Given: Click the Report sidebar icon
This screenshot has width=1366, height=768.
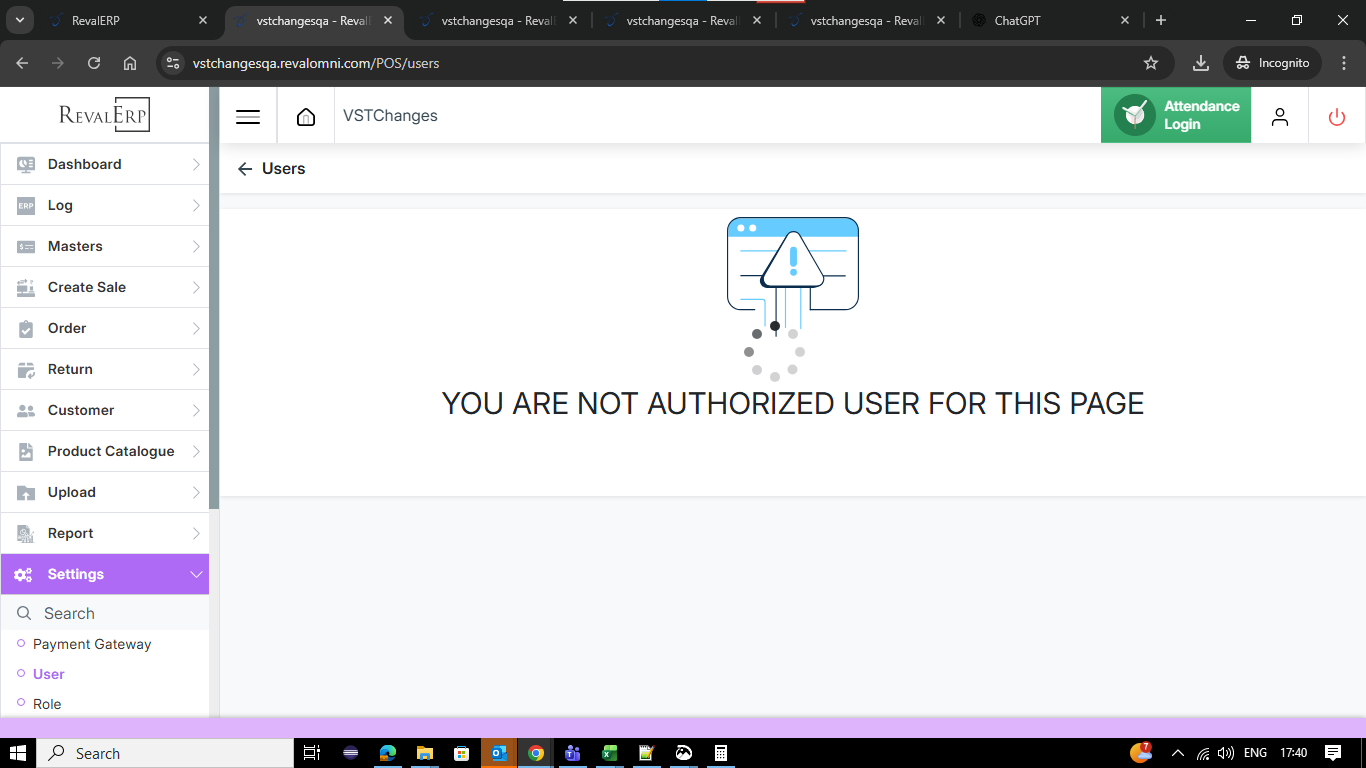Looking at the screenshot, I should pos(26,533).
